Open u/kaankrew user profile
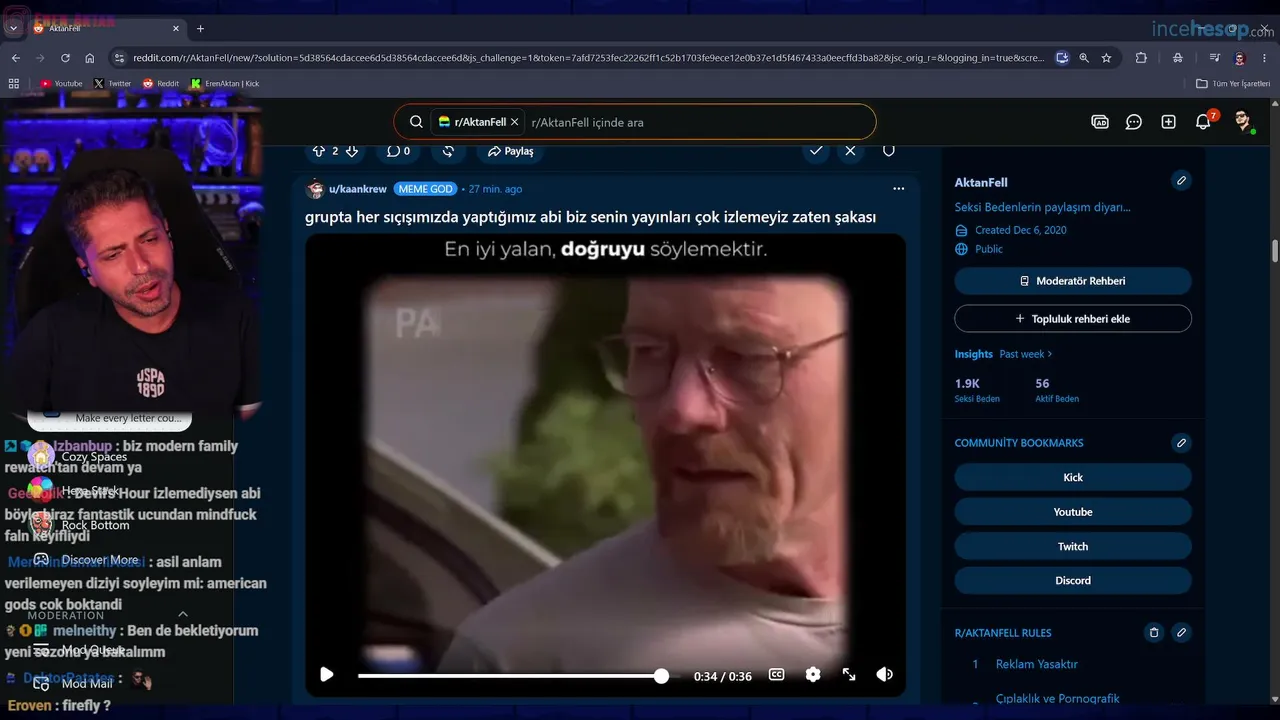This screenshot has height=720, width=1280. (x=358, y=189)
